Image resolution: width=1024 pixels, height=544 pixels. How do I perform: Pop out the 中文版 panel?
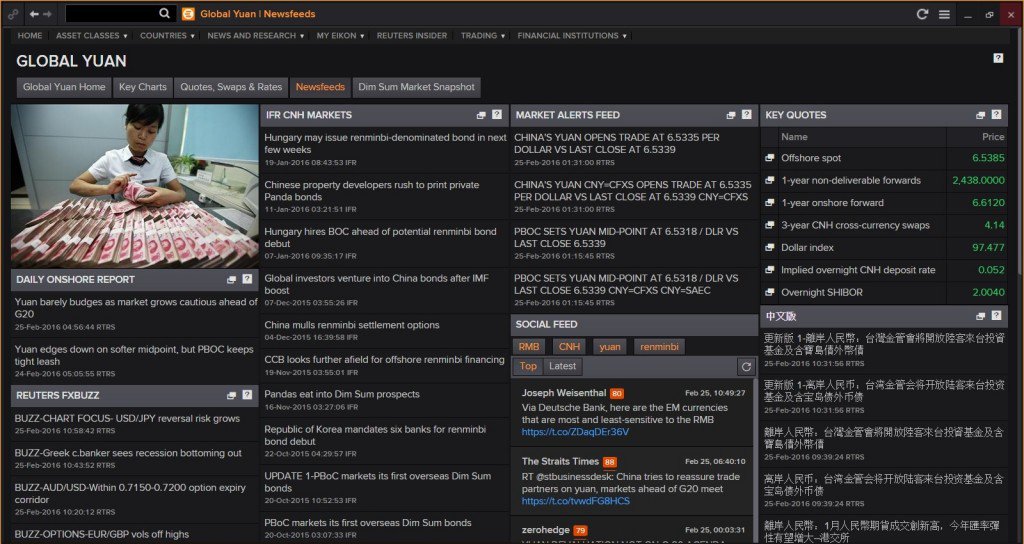click(x=980, y=316)
